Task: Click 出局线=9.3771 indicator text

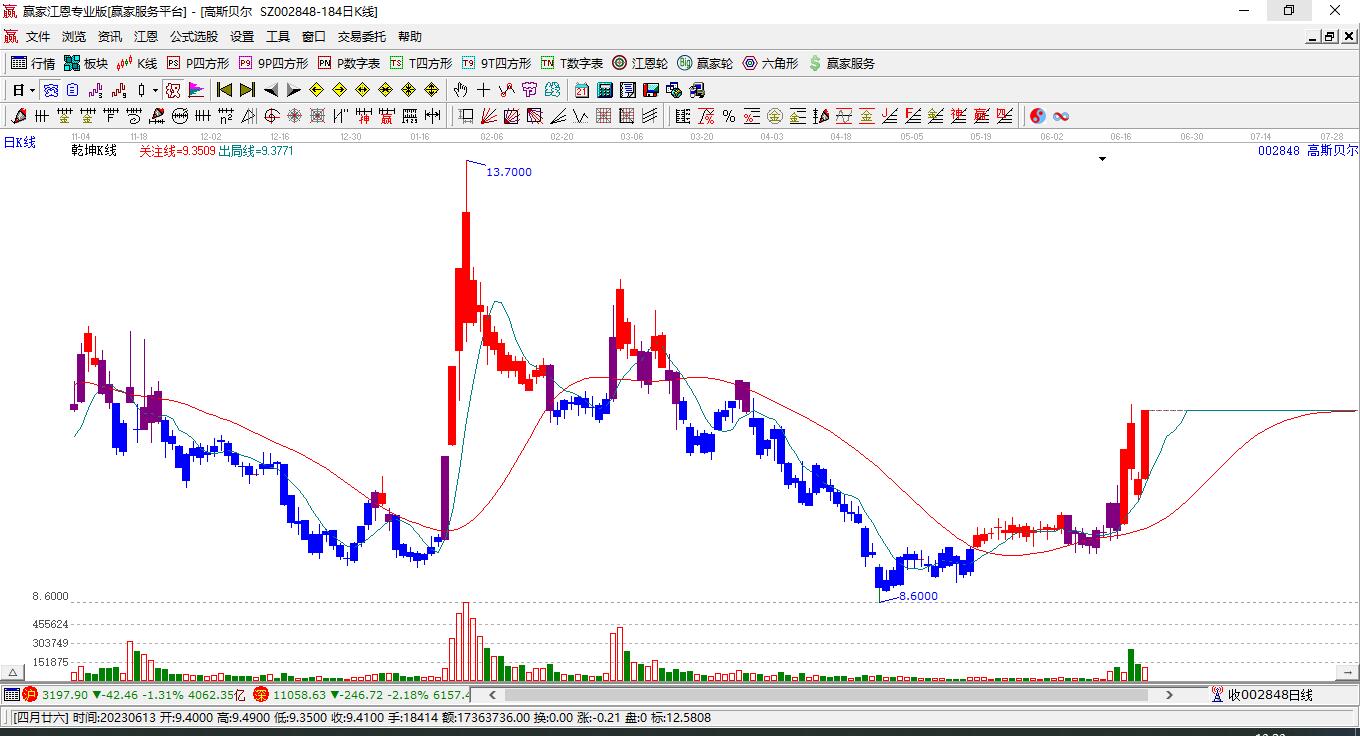Action: click(x=256, y=151)
